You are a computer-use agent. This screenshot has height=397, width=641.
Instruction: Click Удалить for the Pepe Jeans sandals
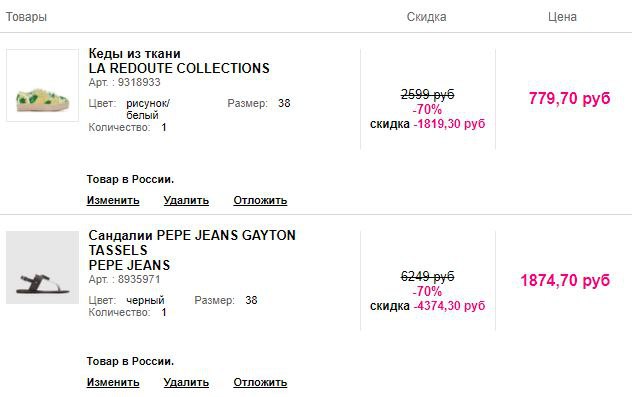point(186,382)
